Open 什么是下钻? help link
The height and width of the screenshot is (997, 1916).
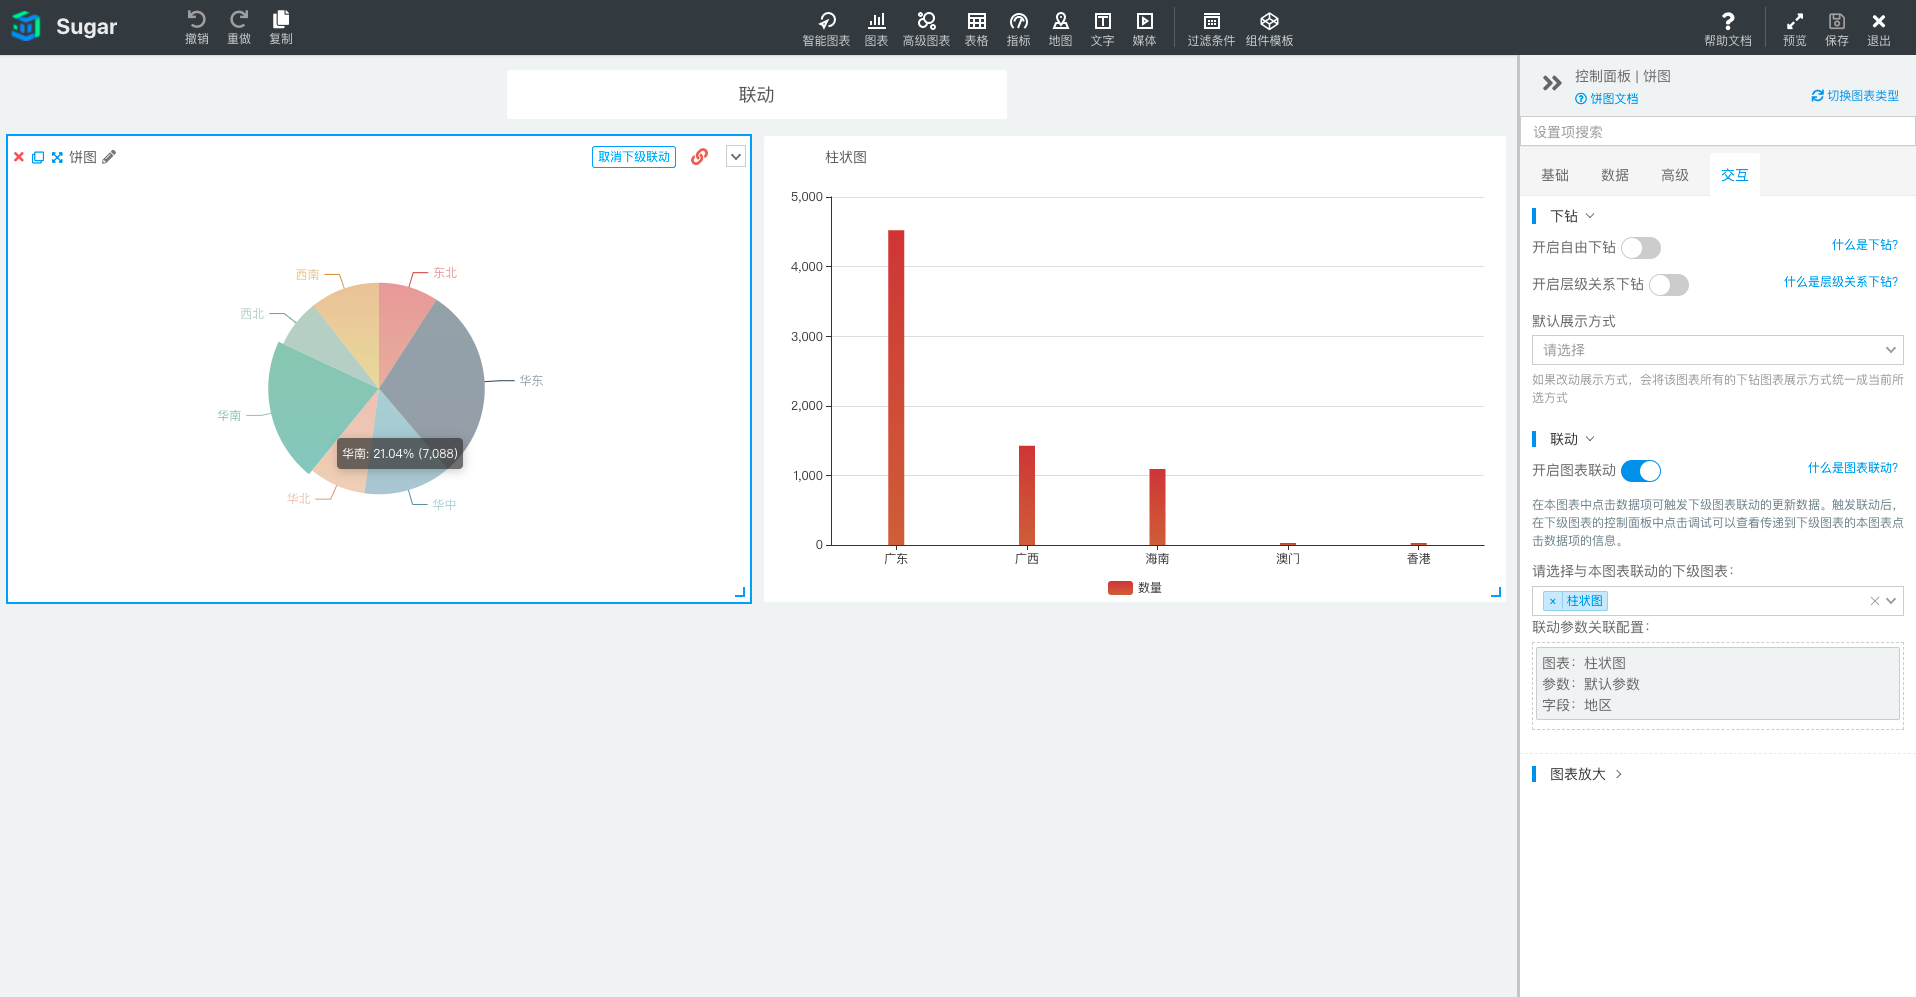tap(1865, 245)
